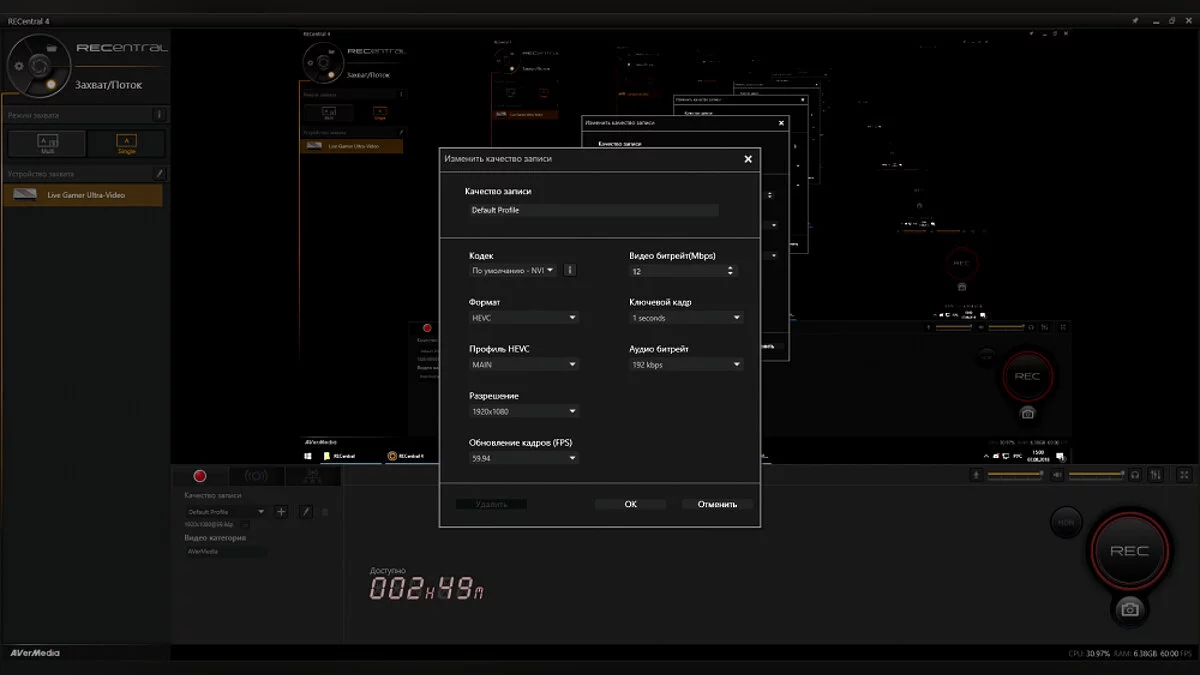
Task: Click the small camera icon in the preview
Action: [1027, 413]
